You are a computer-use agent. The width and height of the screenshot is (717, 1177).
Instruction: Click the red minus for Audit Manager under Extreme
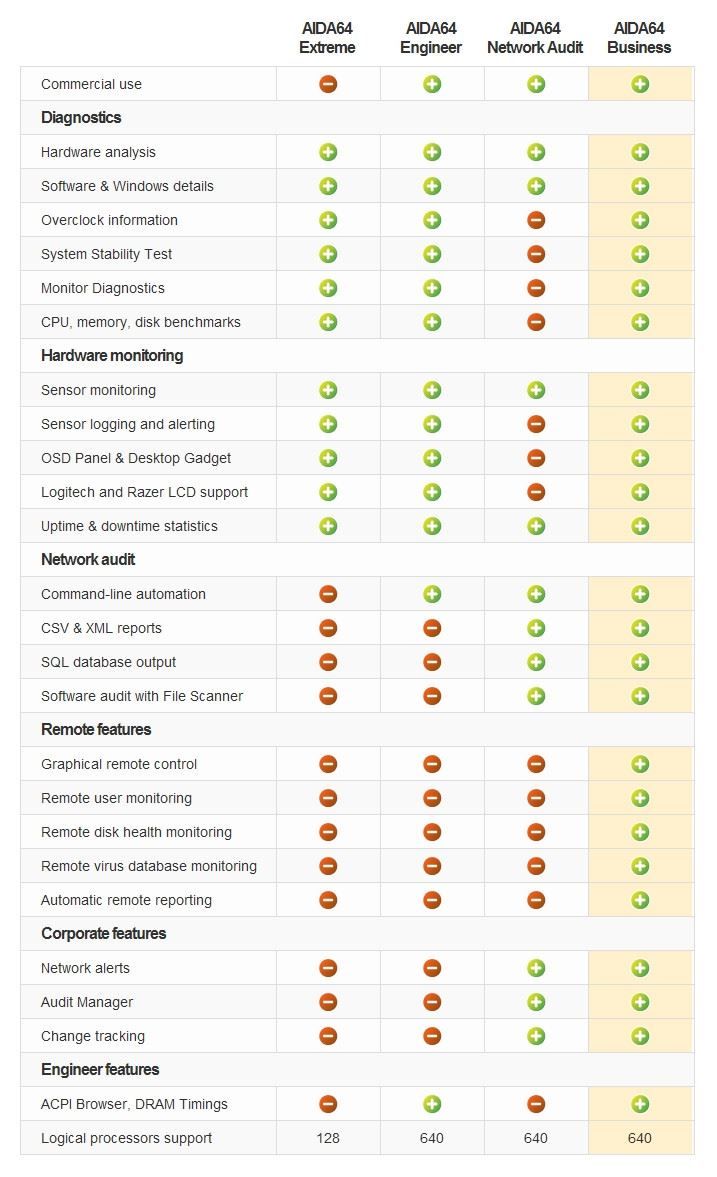point(328,1002)
